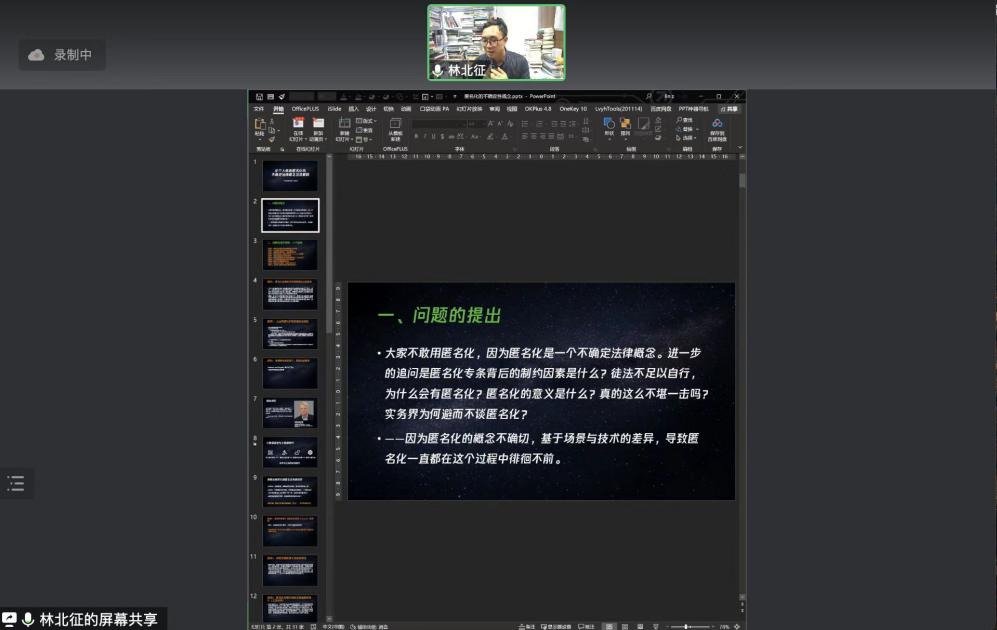Click the Share button in the ribbon
Image resolution: width=997 pixels, height=630 pixels.
click(730, 108)
